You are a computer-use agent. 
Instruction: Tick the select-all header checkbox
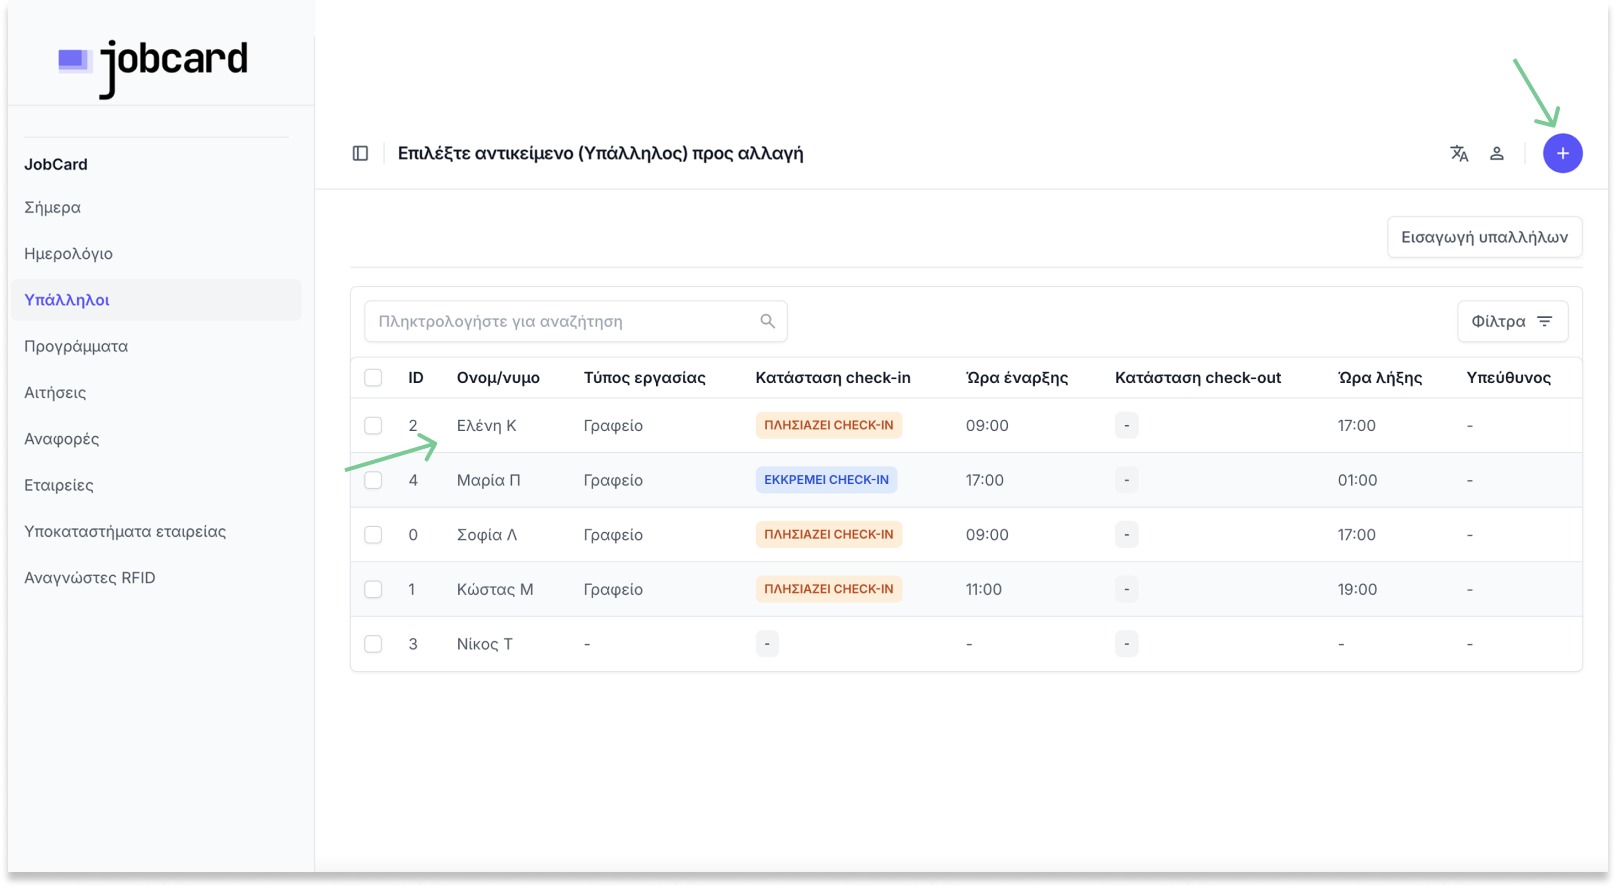(x=373, y=377)
